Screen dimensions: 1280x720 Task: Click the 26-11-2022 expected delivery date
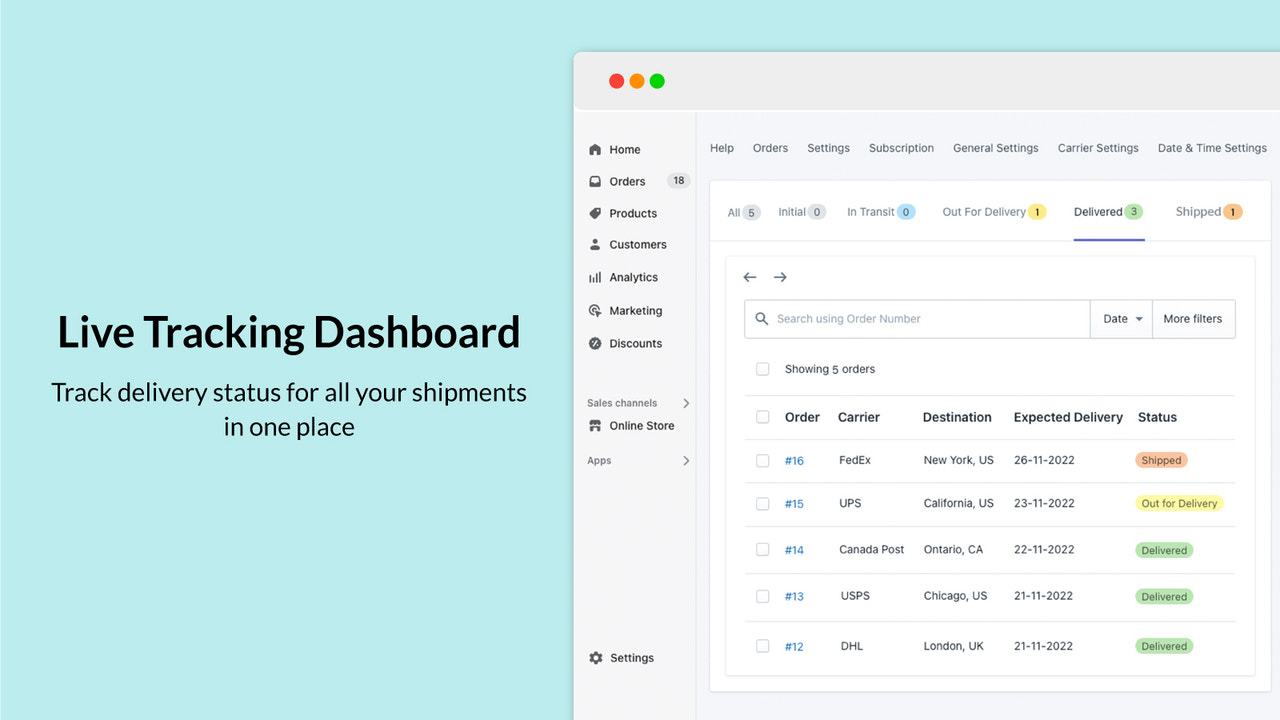pos(1043,460)
